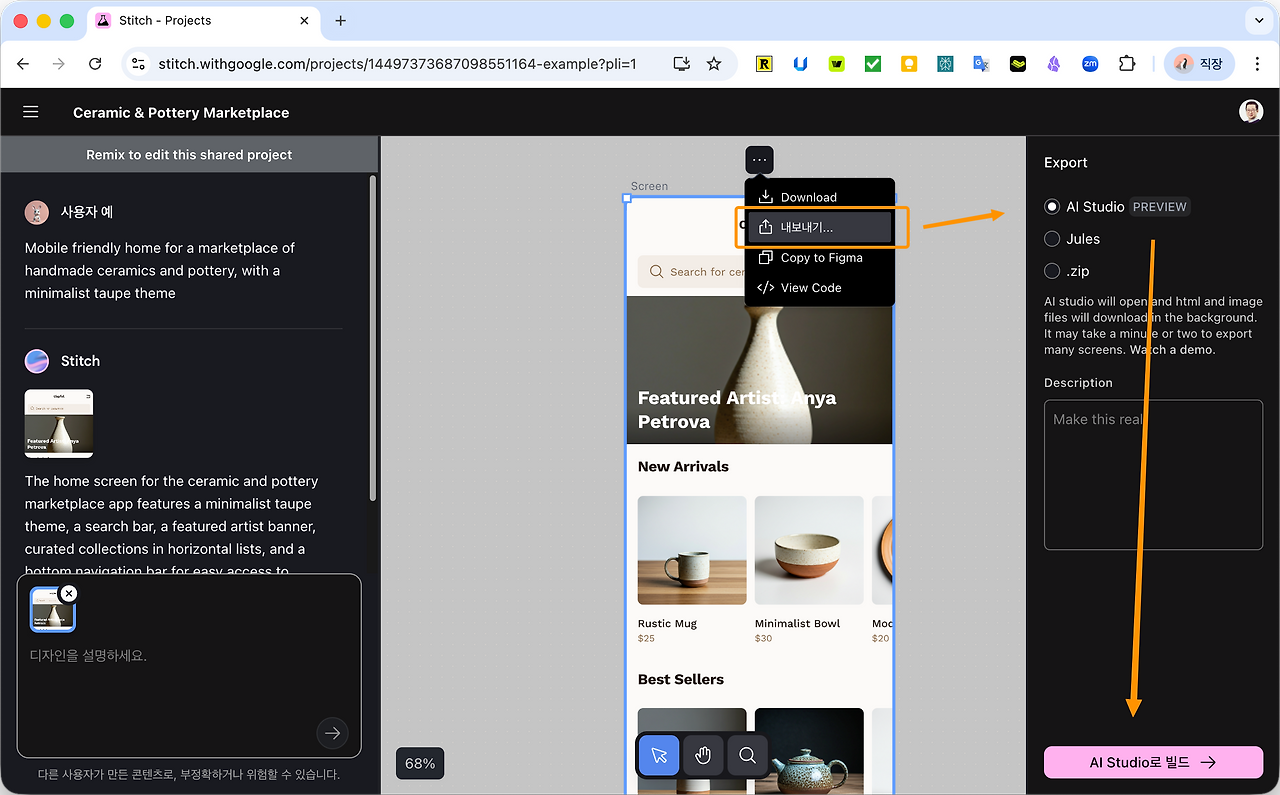Image resolution: width=1280 pixels, height=795 pixels.
Task: Click the $25 price label
Action: (x=646, y=638)
